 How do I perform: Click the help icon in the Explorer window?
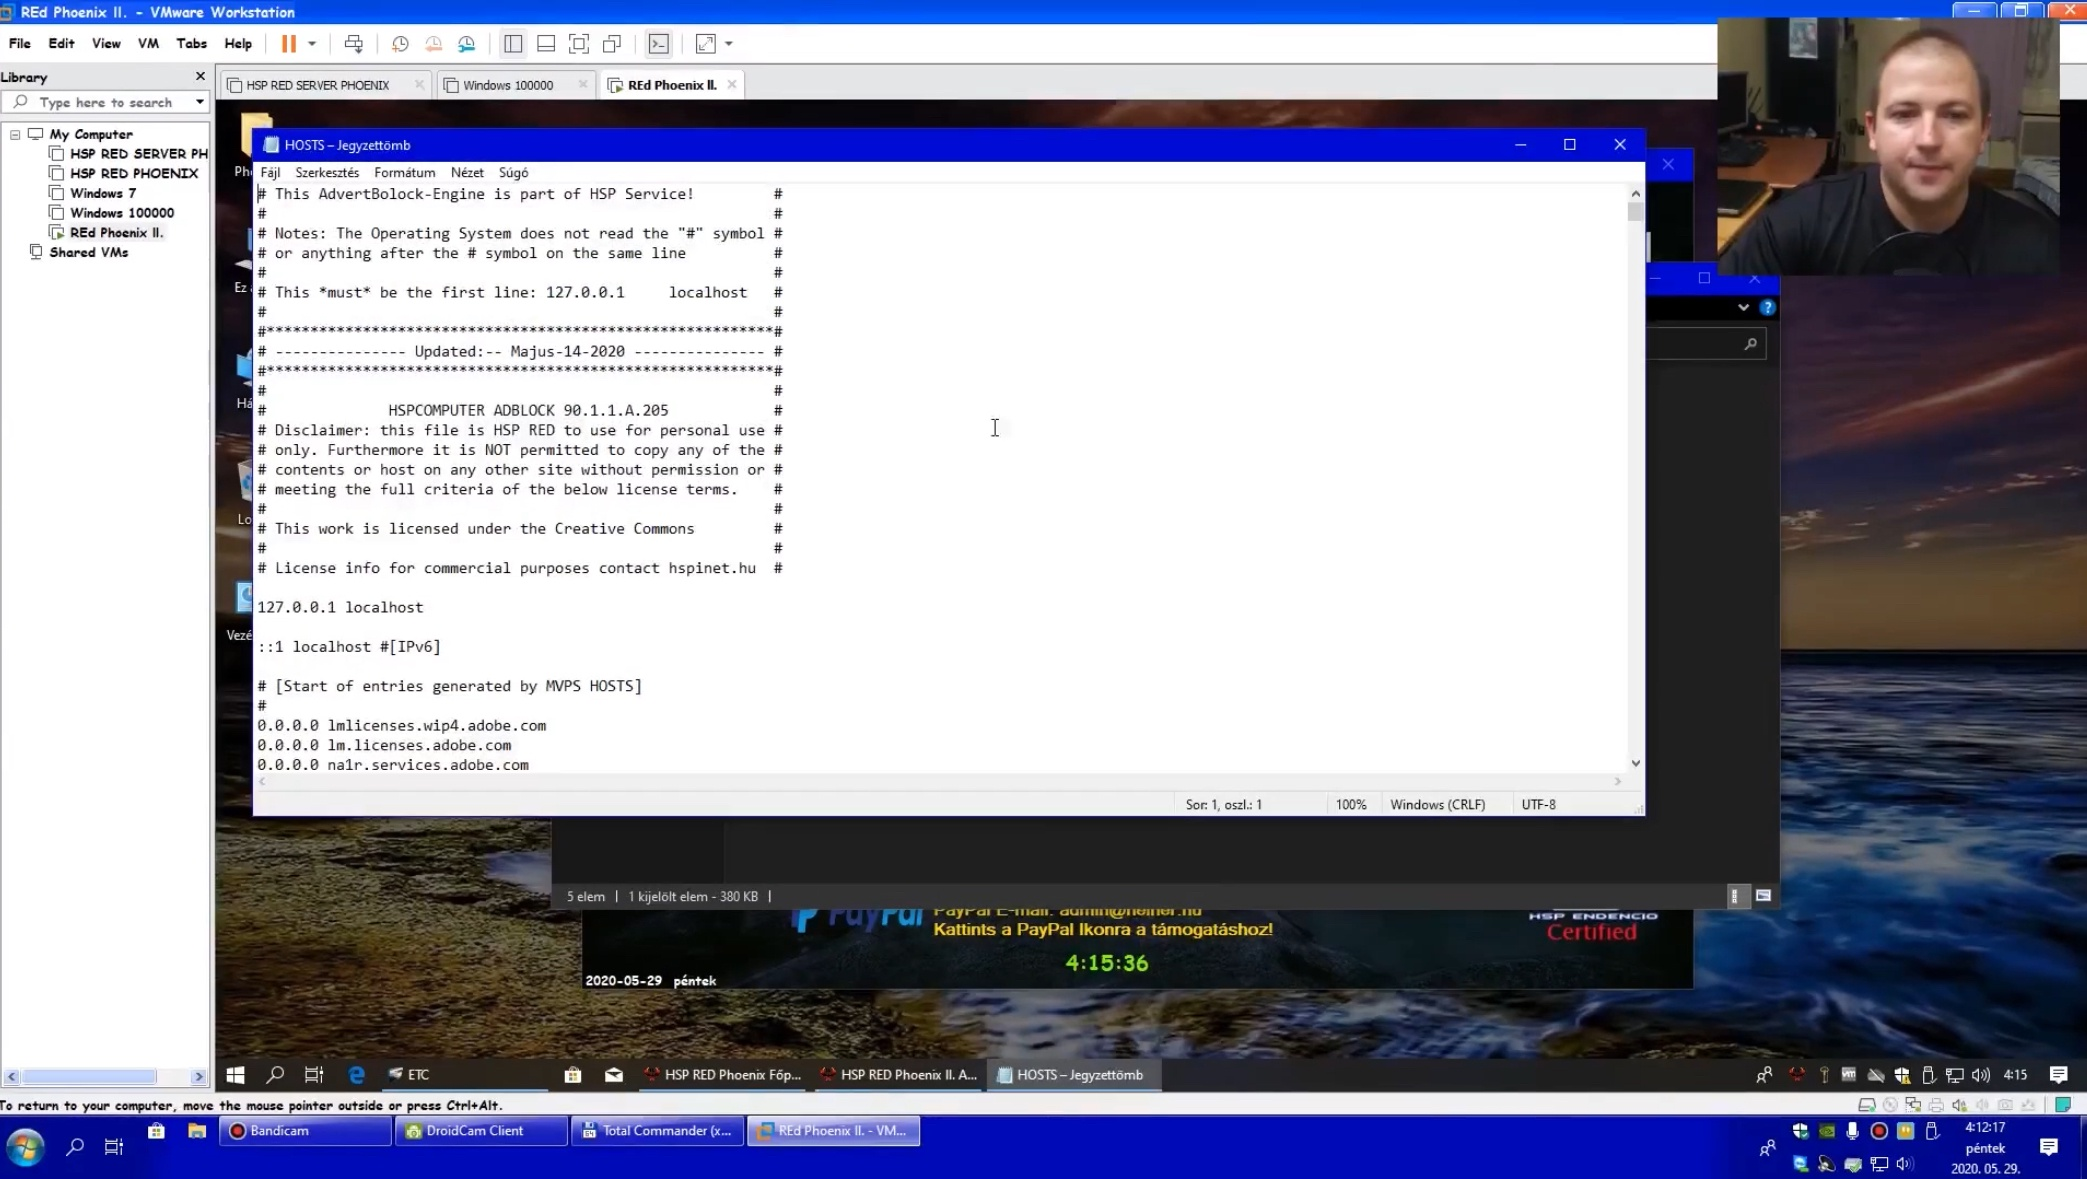tap(1767, 308)
